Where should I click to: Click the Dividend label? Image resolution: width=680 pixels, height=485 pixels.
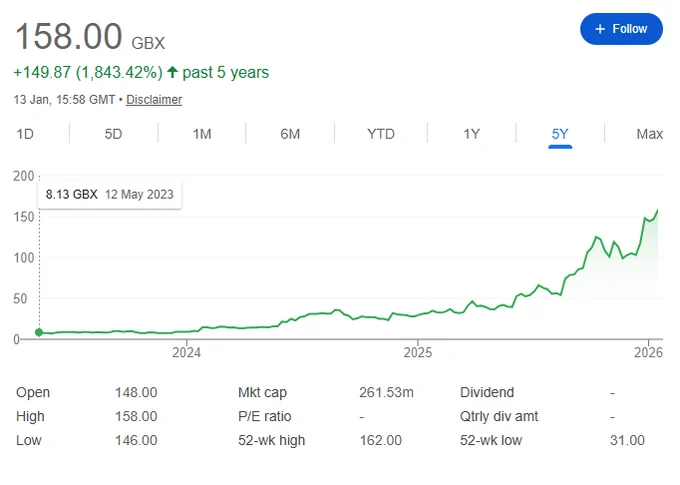[487, 393]
